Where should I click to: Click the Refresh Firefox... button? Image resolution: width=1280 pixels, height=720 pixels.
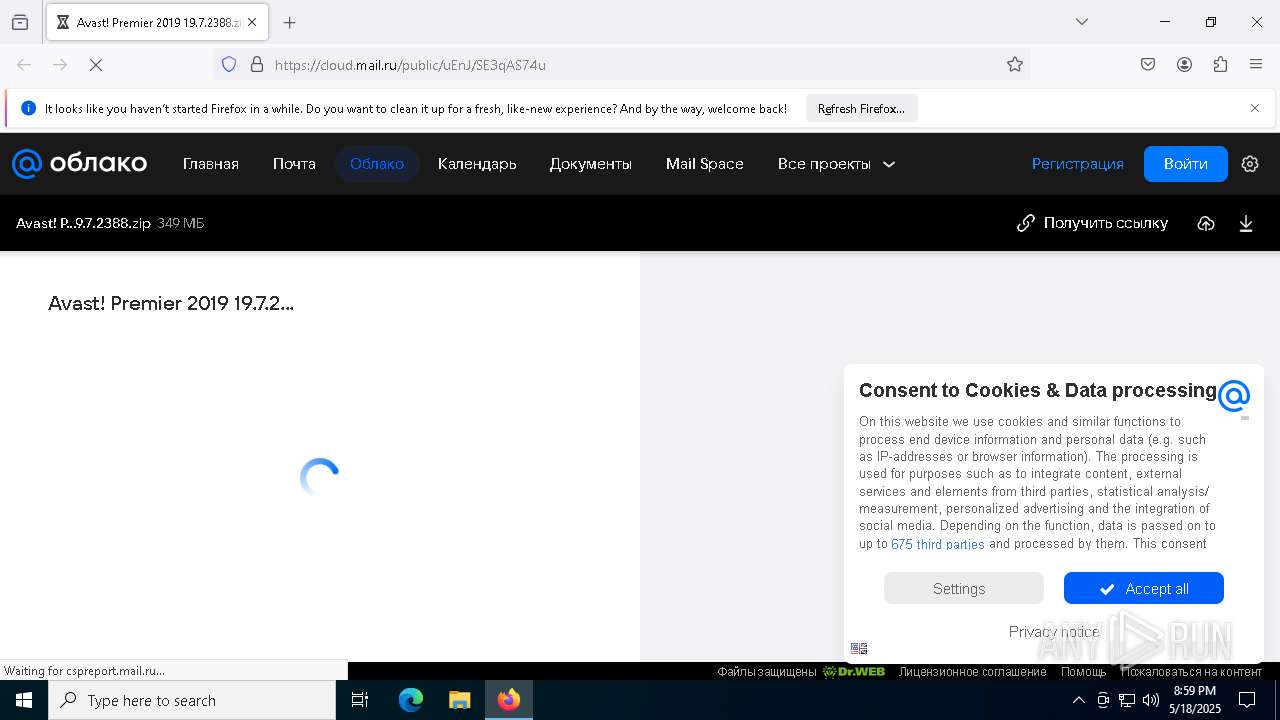[861, 109]
